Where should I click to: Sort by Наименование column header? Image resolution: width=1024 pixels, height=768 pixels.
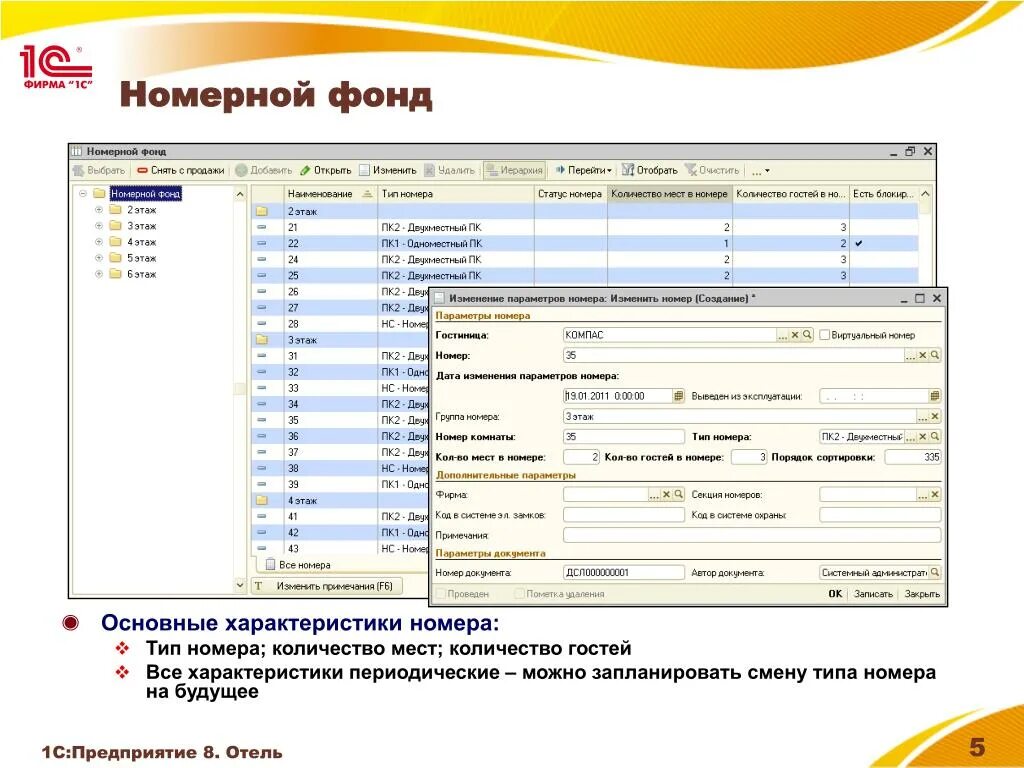330,194
